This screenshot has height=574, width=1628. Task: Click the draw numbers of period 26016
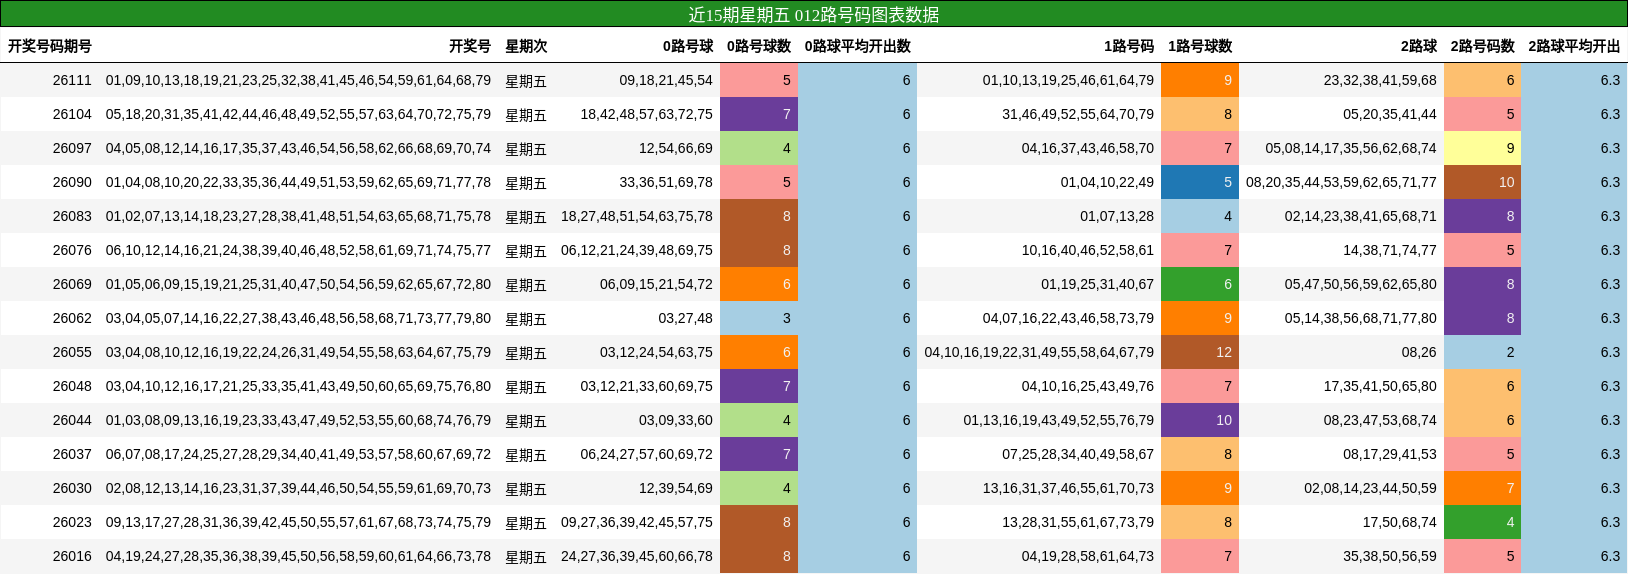[298, 556]
